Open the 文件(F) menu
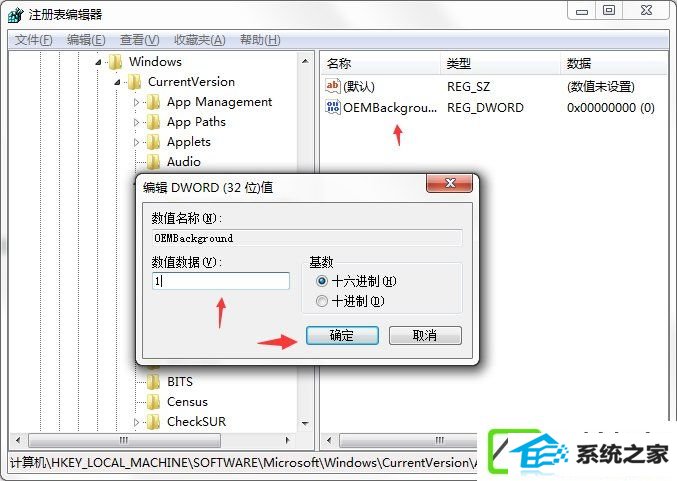This screenshot has height=481, width=677. tap(34, 40)
